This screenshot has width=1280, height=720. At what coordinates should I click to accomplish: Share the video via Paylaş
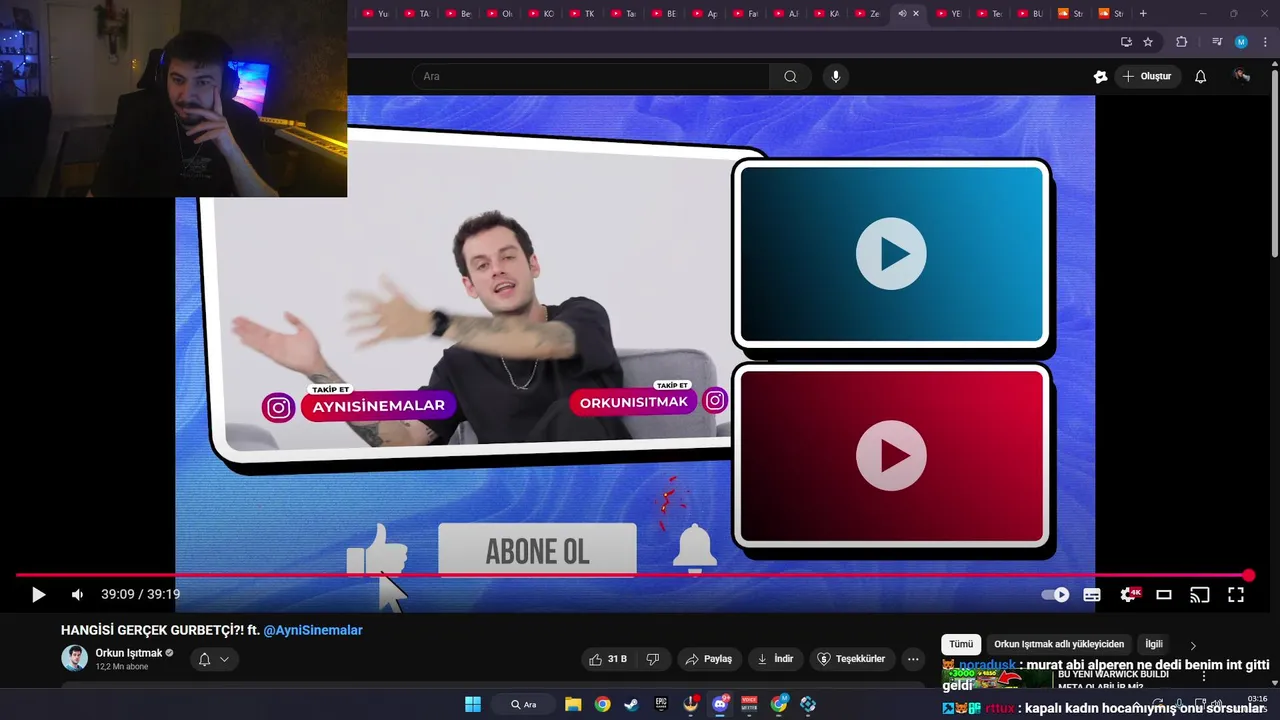(x=708, y=659)
